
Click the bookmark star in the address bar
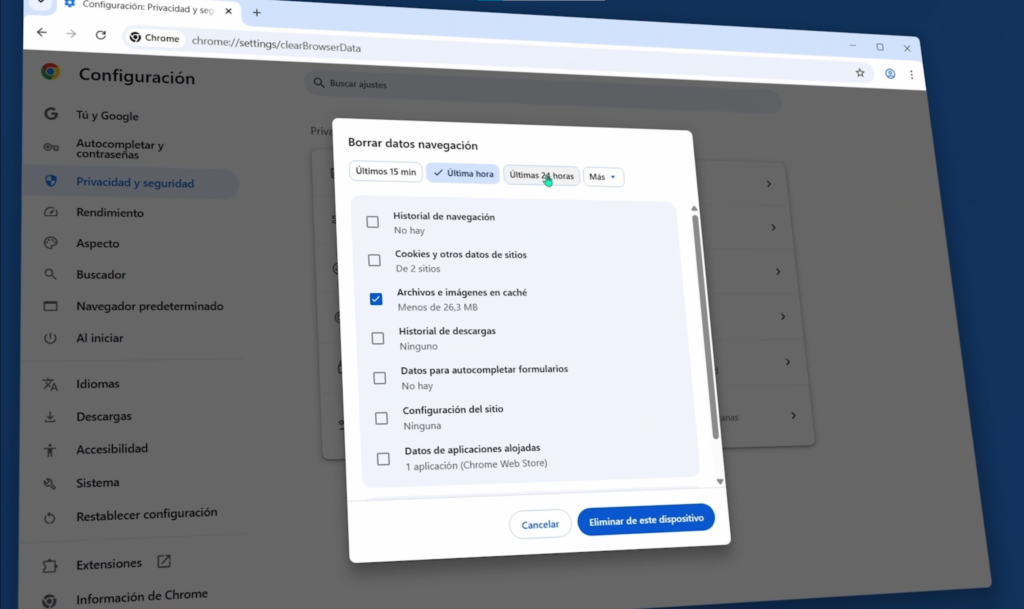860,73
